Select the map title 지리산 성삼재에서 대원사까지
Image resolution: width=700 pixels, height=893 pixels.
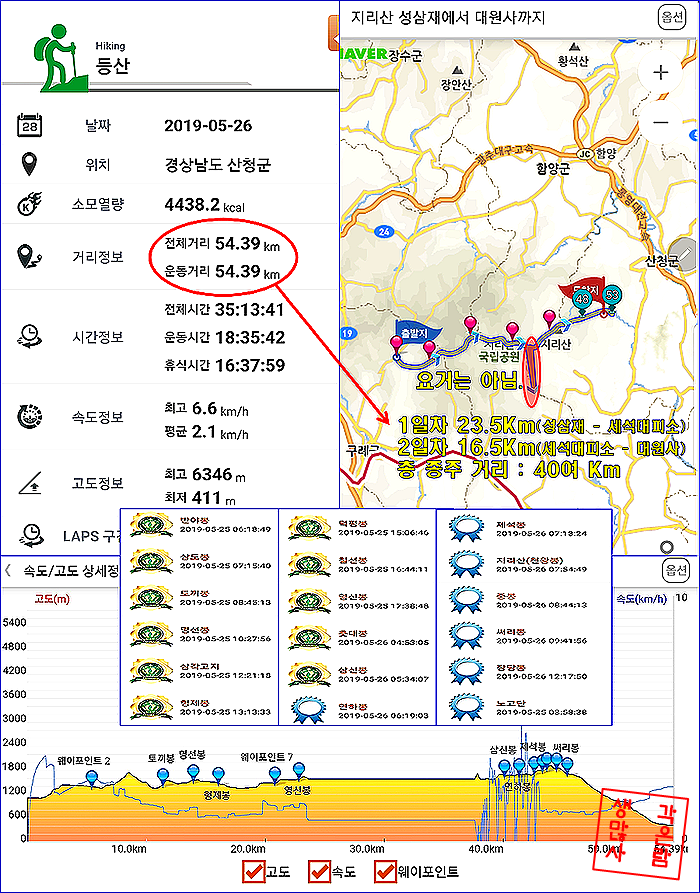click(448, 17)
